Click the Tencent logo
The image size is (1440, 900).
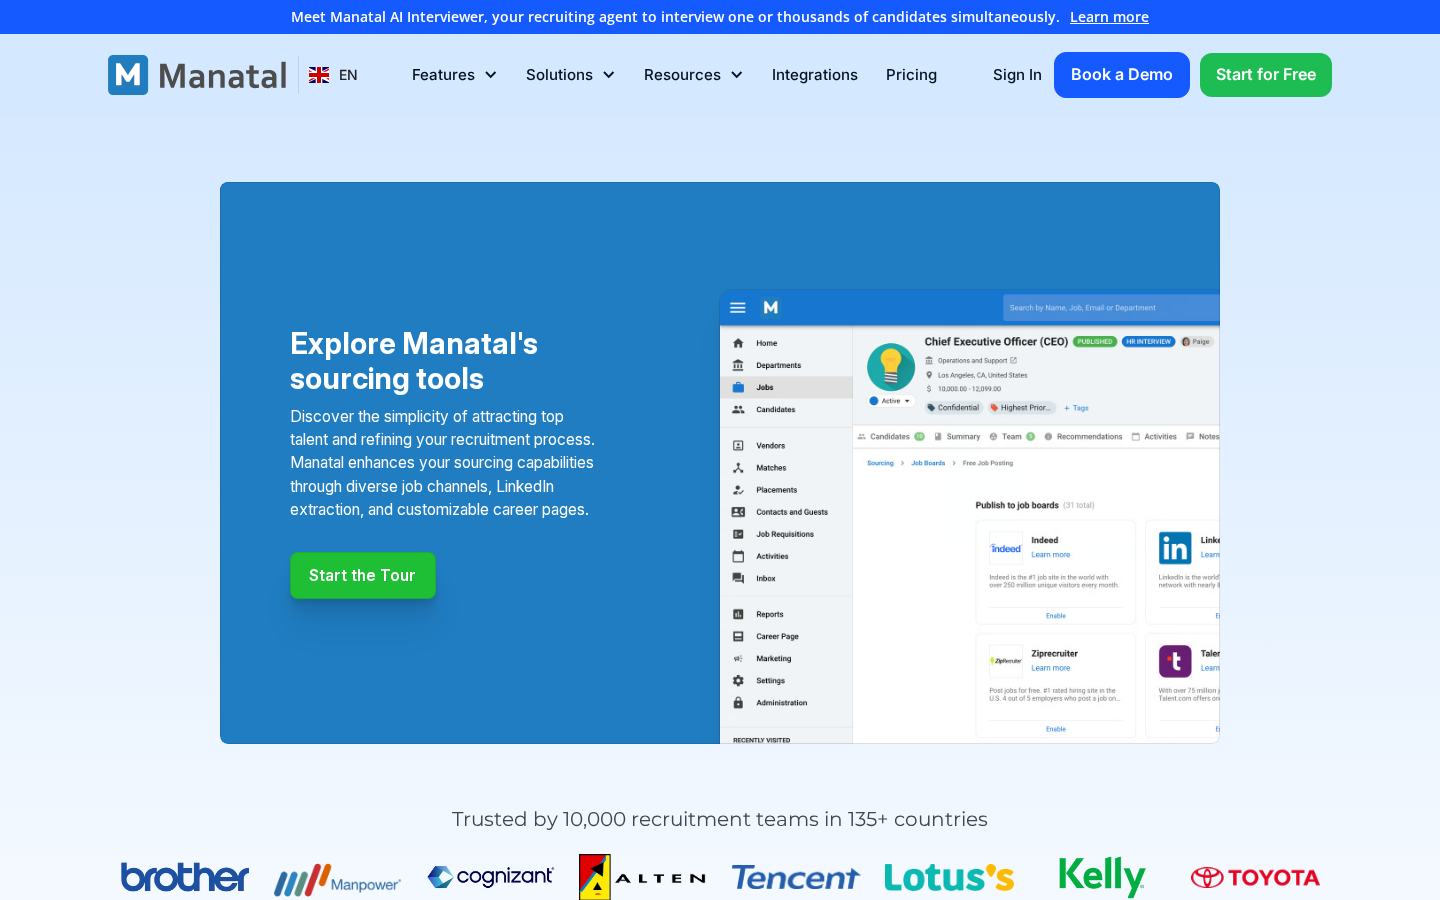pyautogui.click(x=795, y=878)
